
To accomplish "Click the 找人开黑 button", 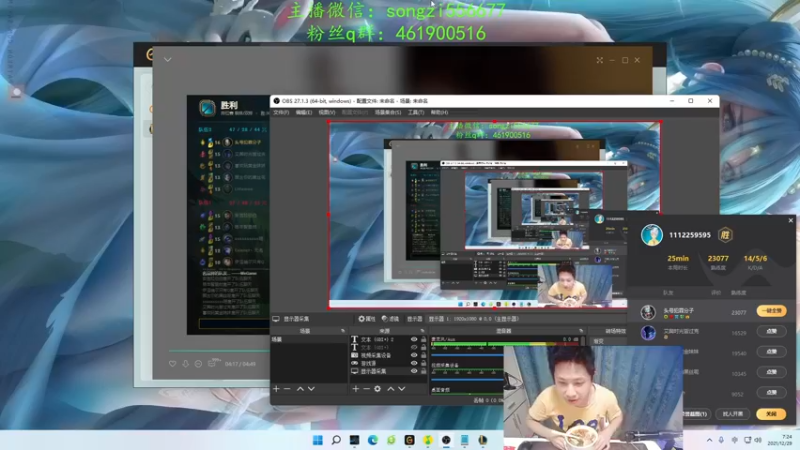I will [733, 414].
